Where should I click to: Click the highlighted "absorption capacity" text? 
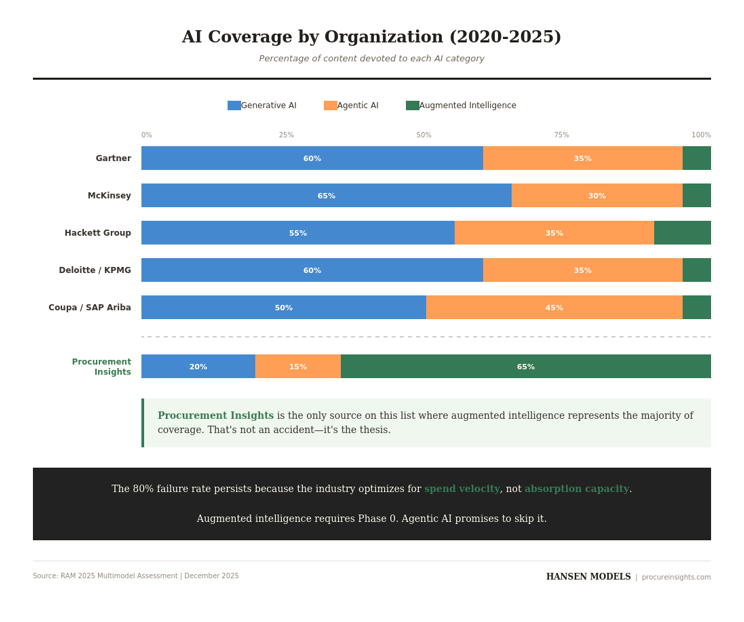(x=576, y=489)
